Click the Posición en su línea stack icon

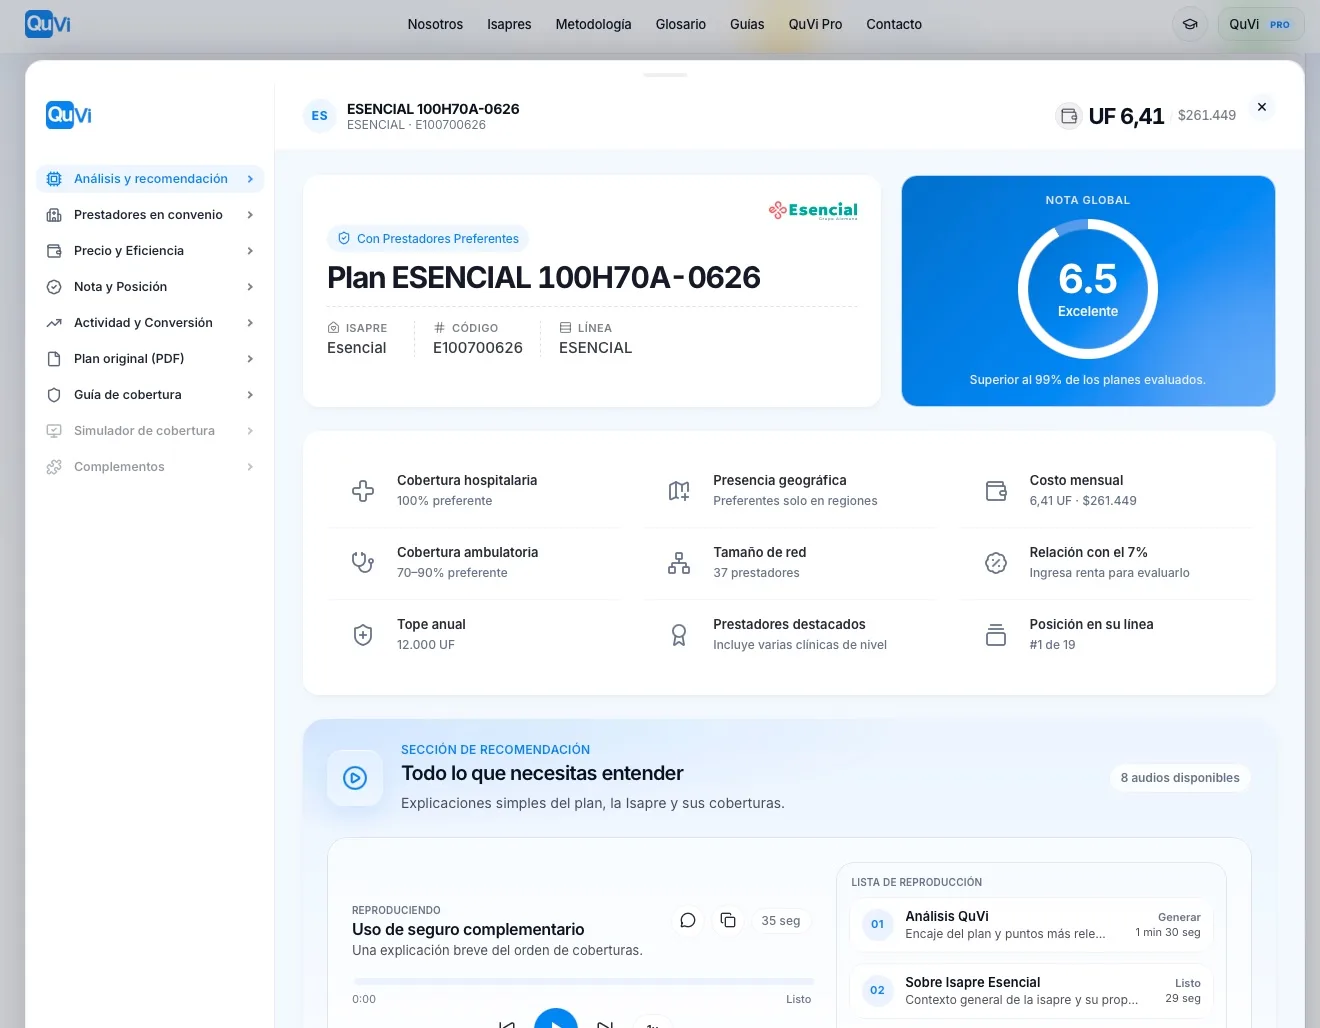click(x=996, y=634)
